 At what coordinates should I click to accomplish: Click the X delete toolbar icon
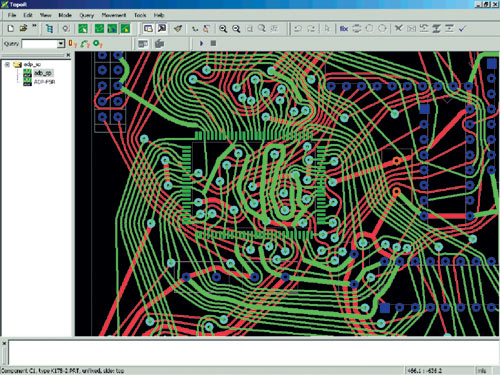tap(398, 28)
